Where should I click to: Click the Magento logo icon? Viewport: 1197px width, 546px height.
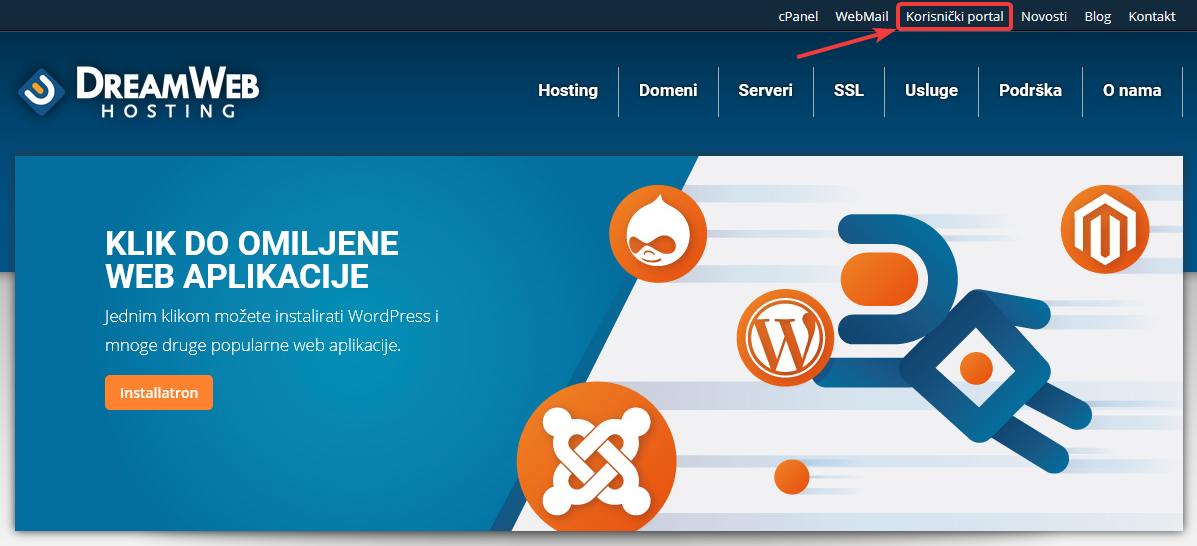point(1105,229)
